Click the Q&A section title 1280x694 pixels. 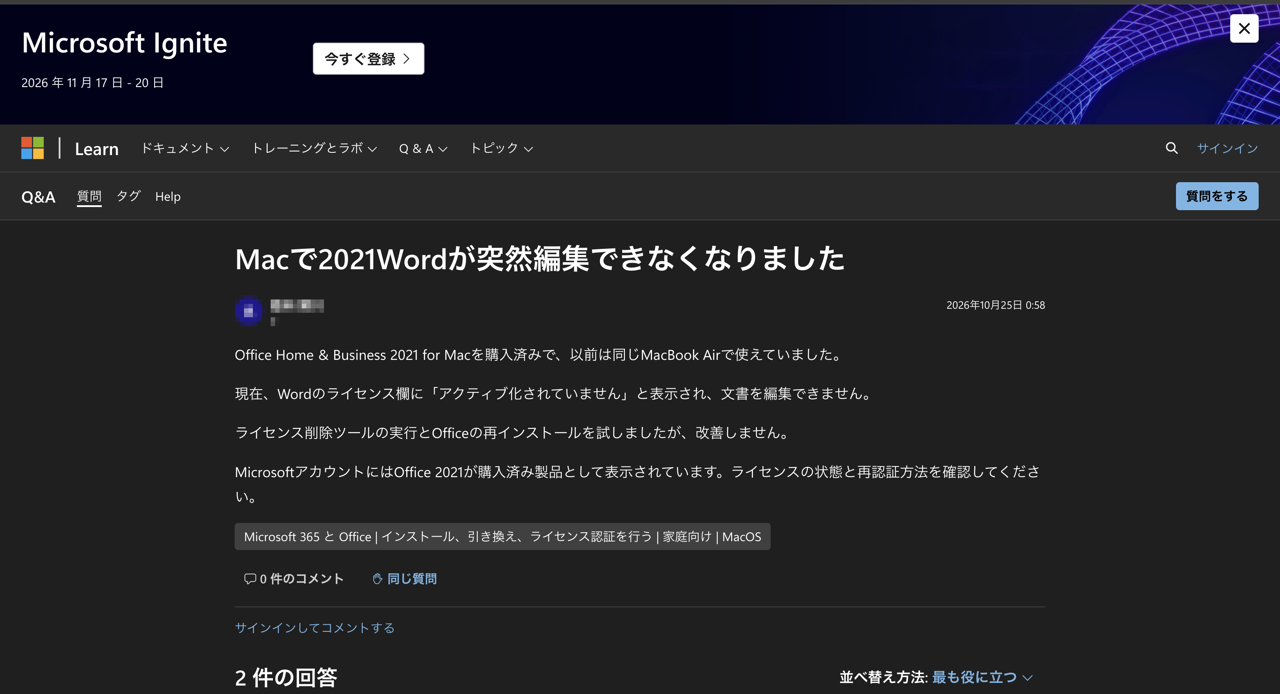38,197
